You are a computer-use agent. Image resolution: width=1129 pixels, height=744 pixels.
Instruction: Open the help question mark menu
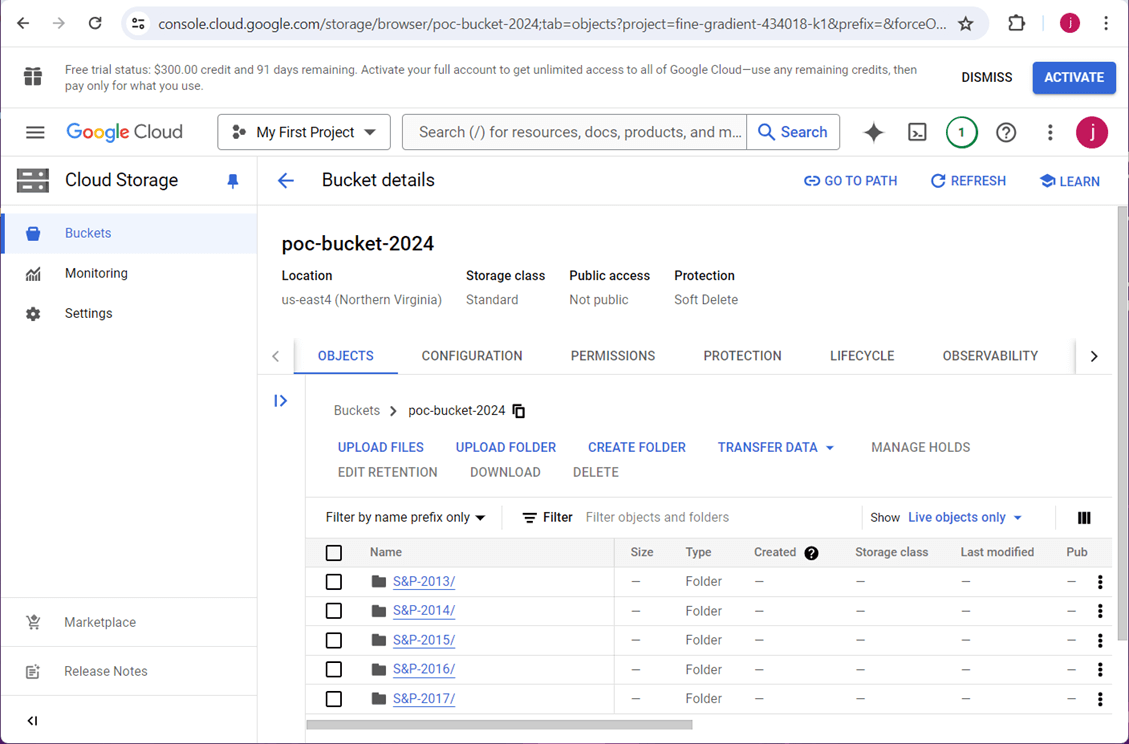coord(1006,132)
